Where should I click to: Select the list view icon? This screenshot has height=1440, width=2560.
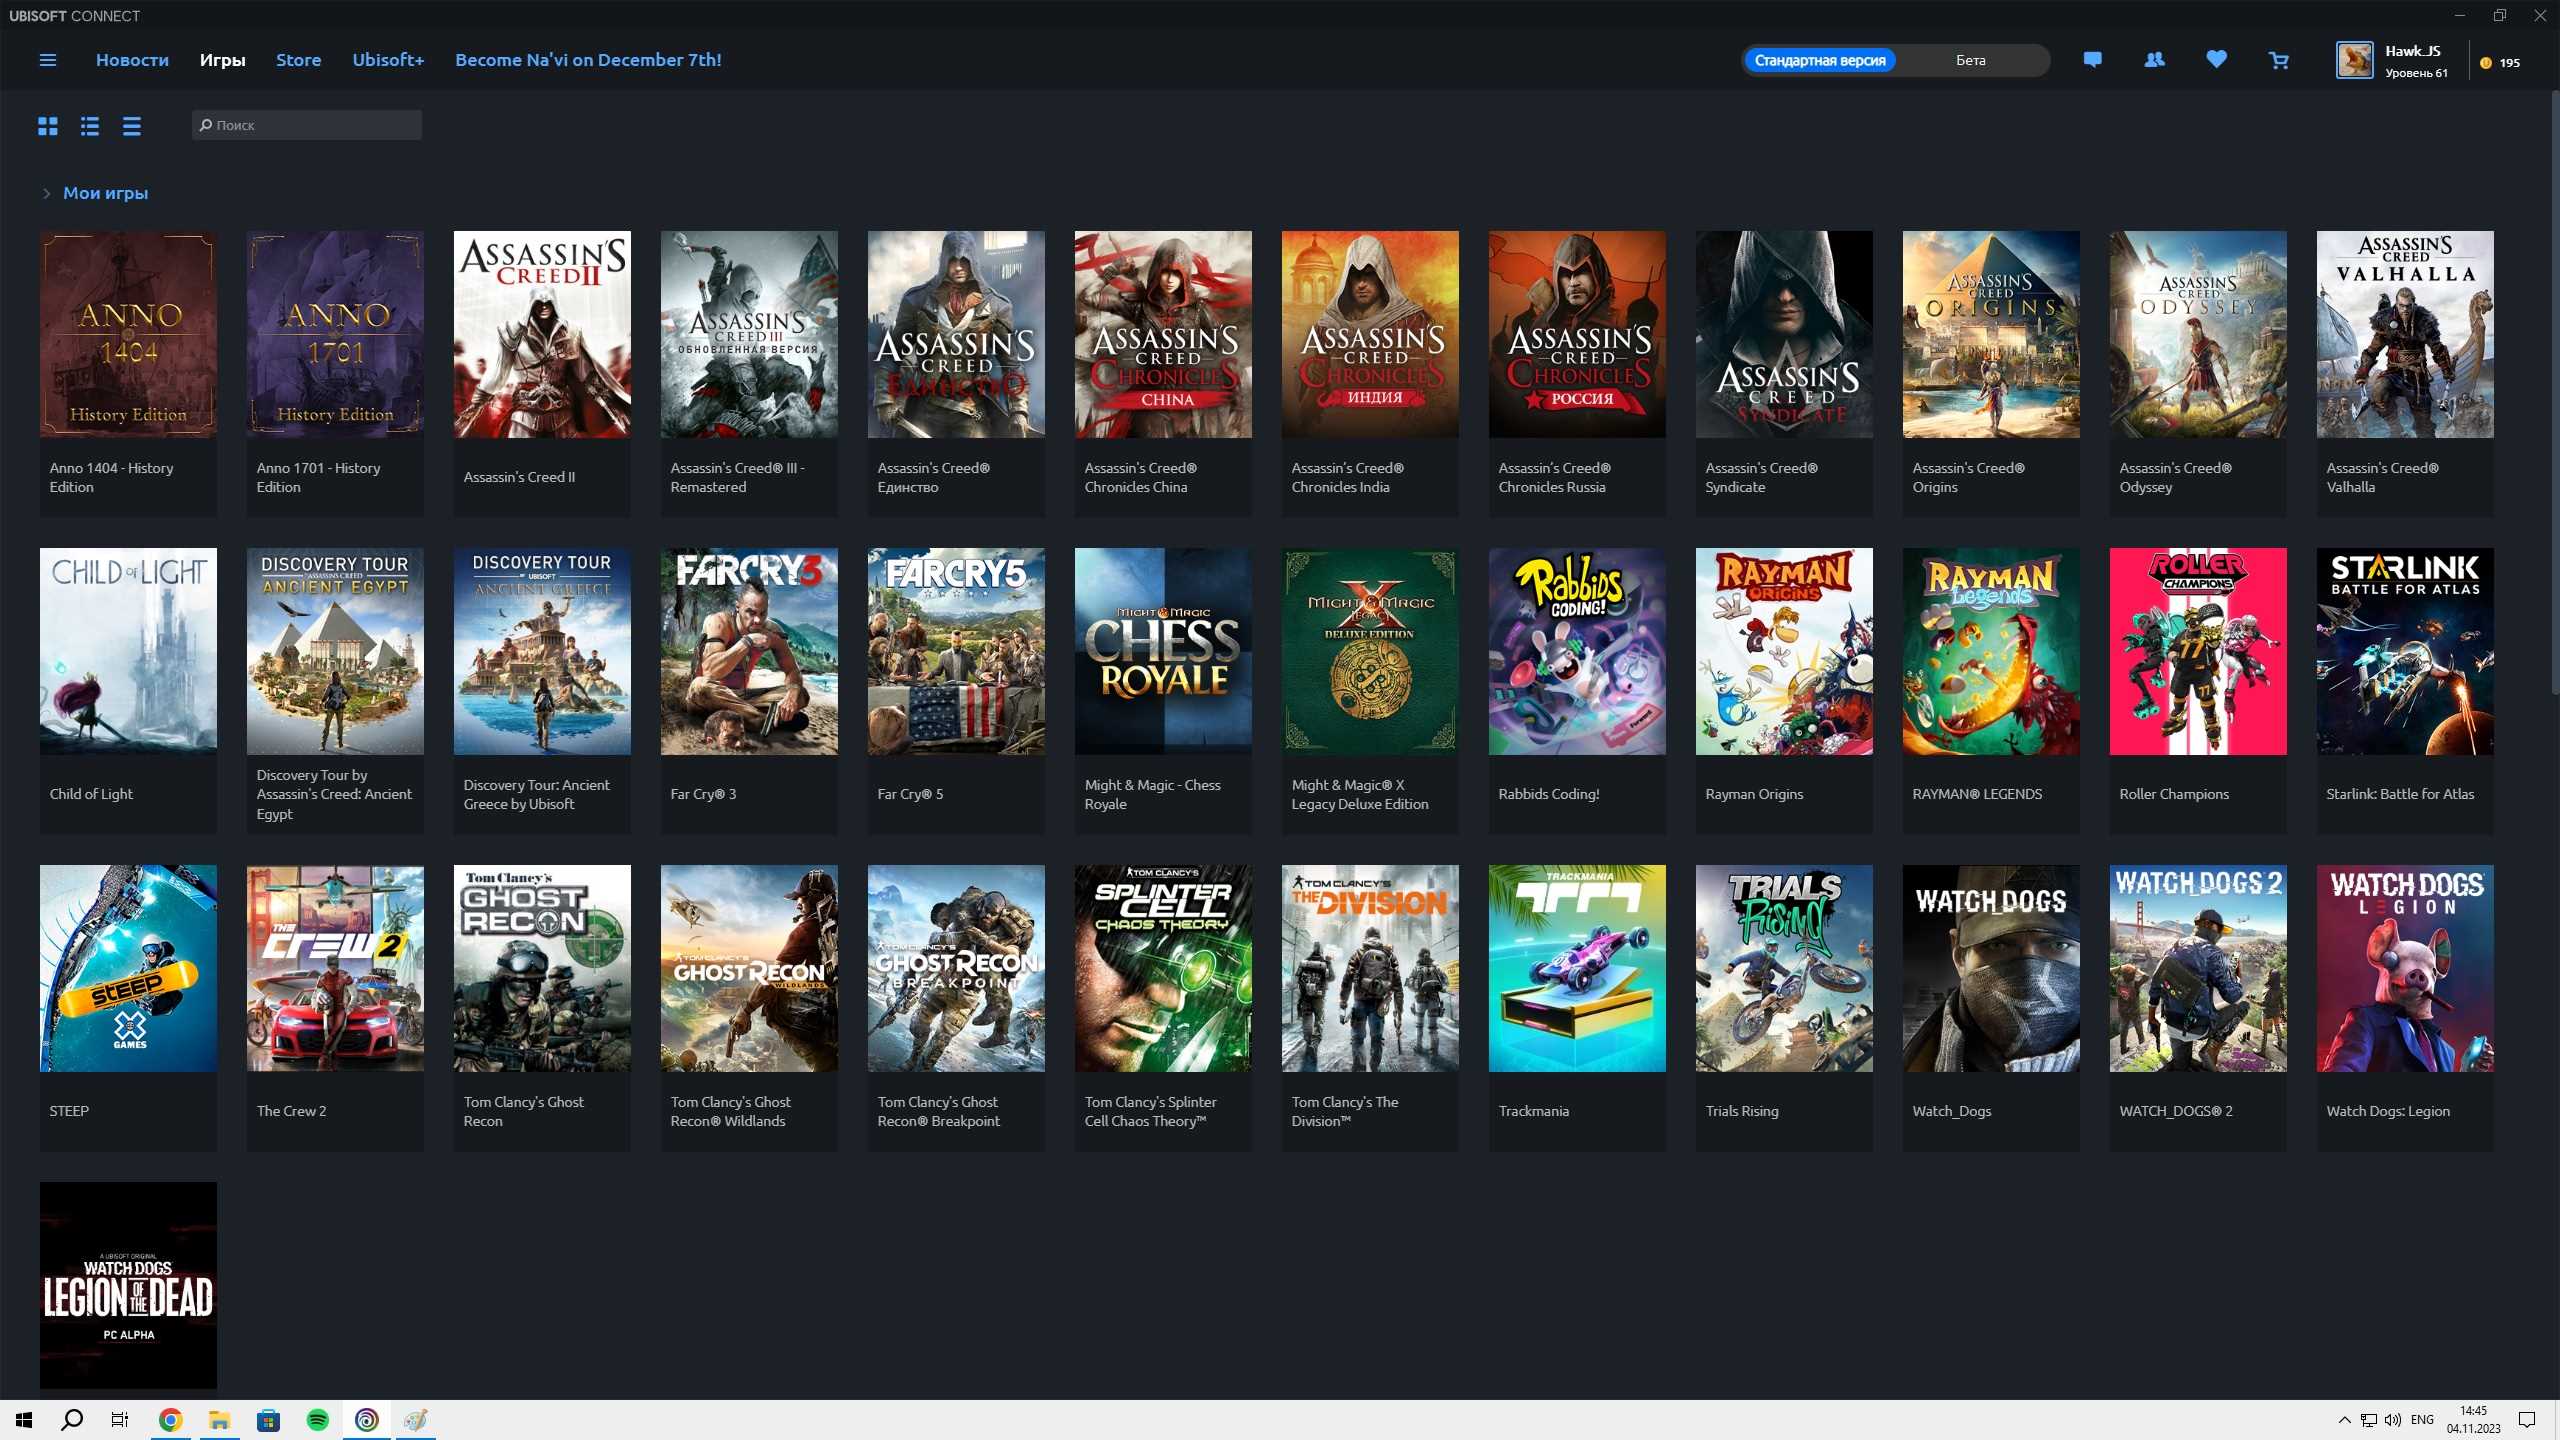coord(90,125)
